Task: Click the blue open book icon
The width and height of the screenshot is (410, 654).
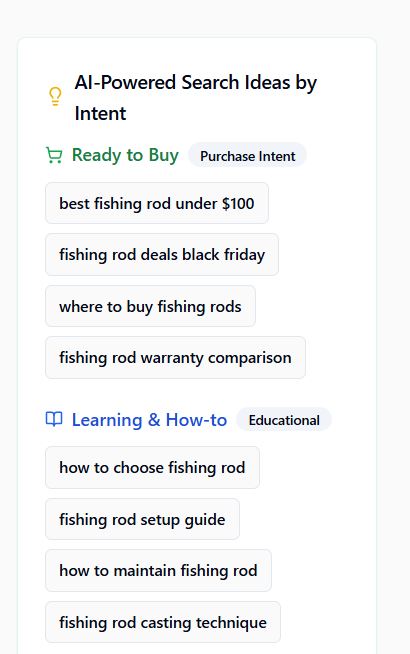Action: pos(54,419)
